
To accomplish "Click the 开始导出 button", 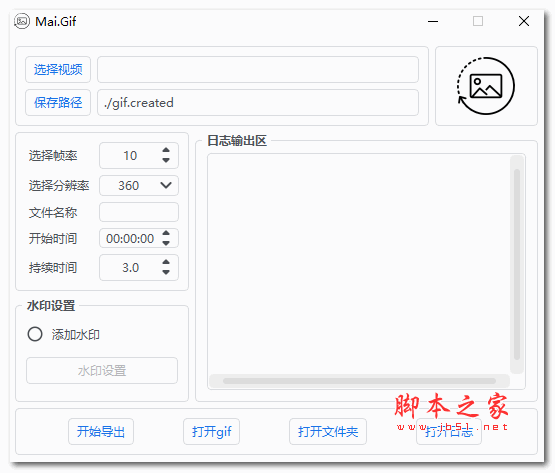I will (101, 432).
